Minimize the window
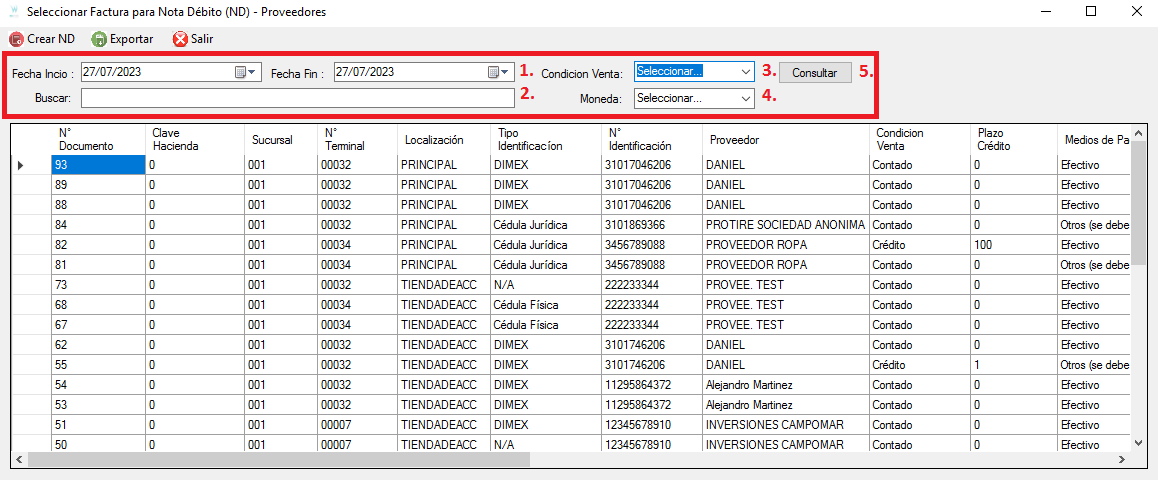1158x480 pixels. [x=1045, y=12]
